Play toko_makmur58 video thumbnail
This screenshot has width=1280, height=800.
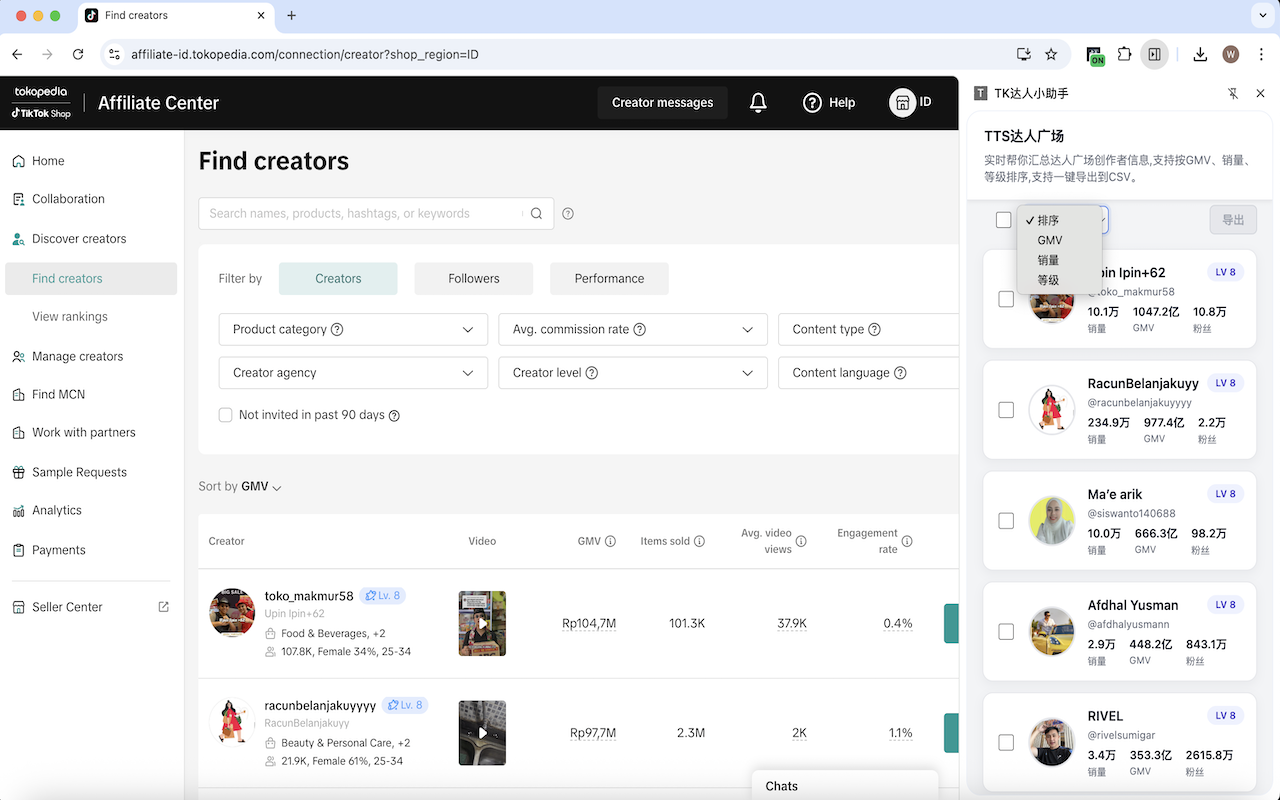(x=482, y=623)
